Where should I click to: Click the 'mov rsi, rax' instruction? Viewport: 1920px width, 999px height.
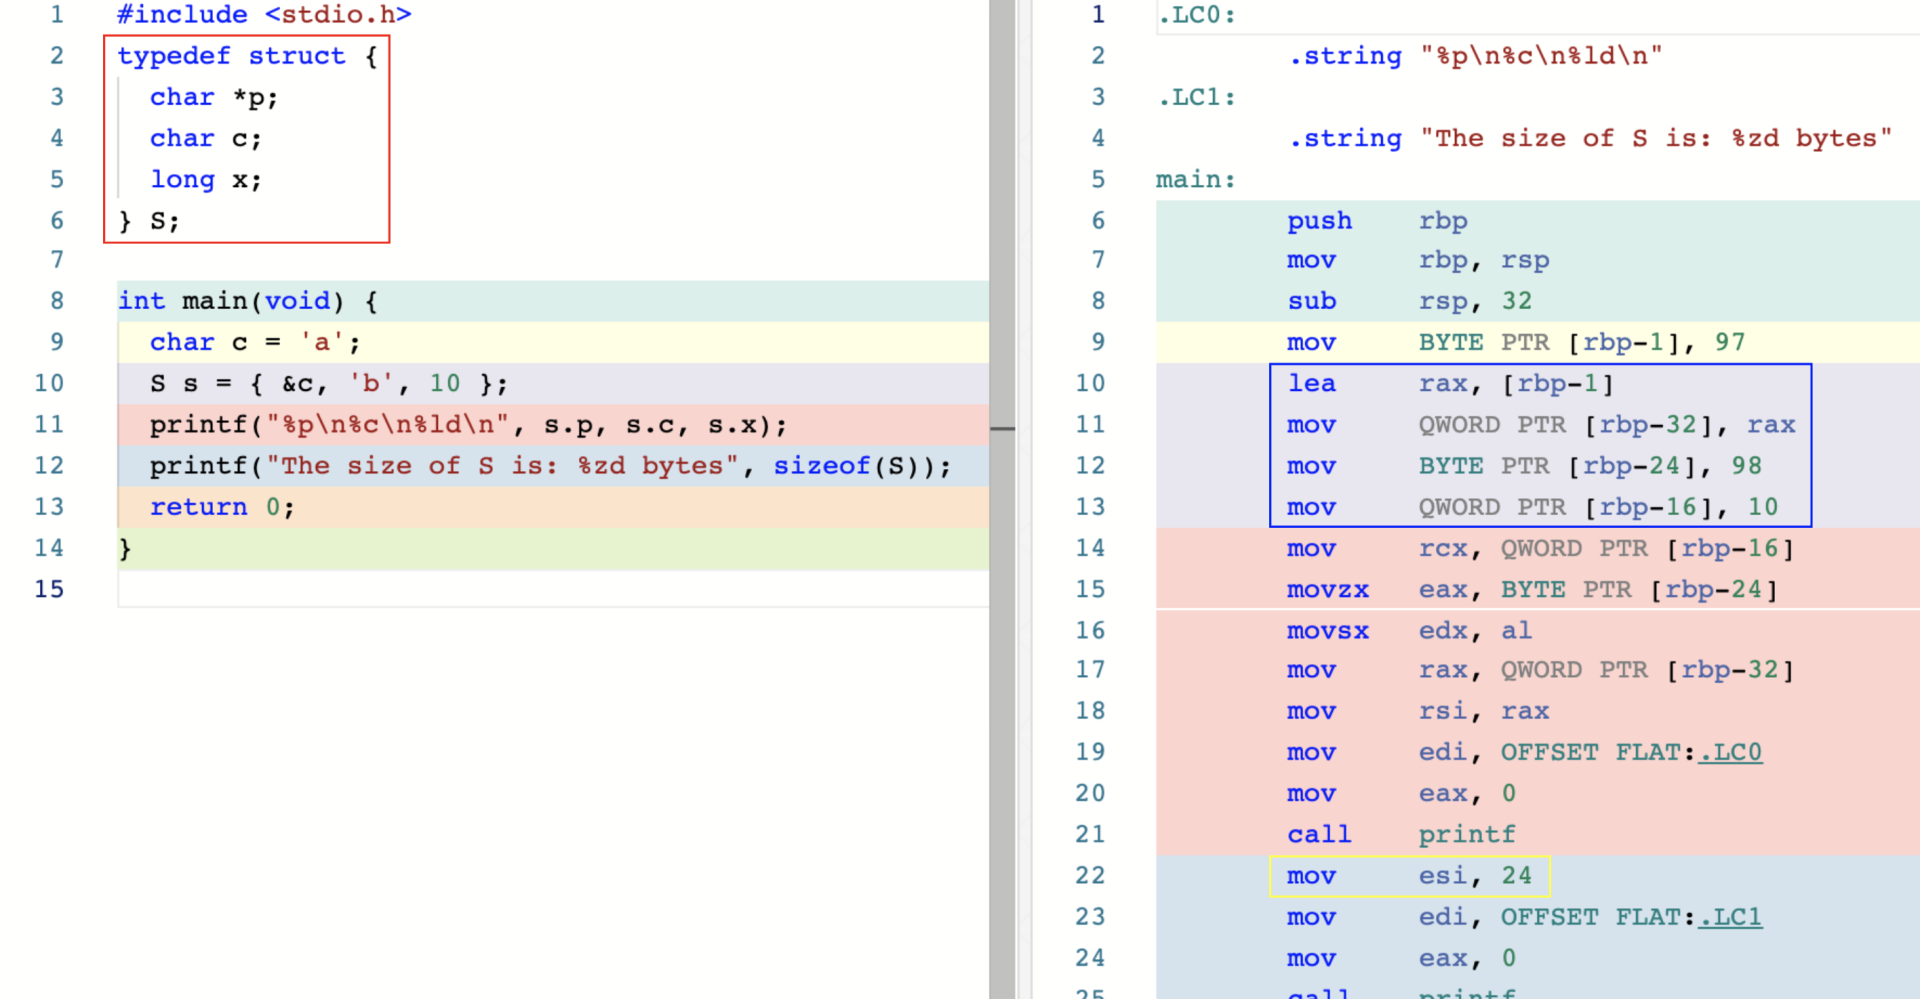click(1418, 711)
